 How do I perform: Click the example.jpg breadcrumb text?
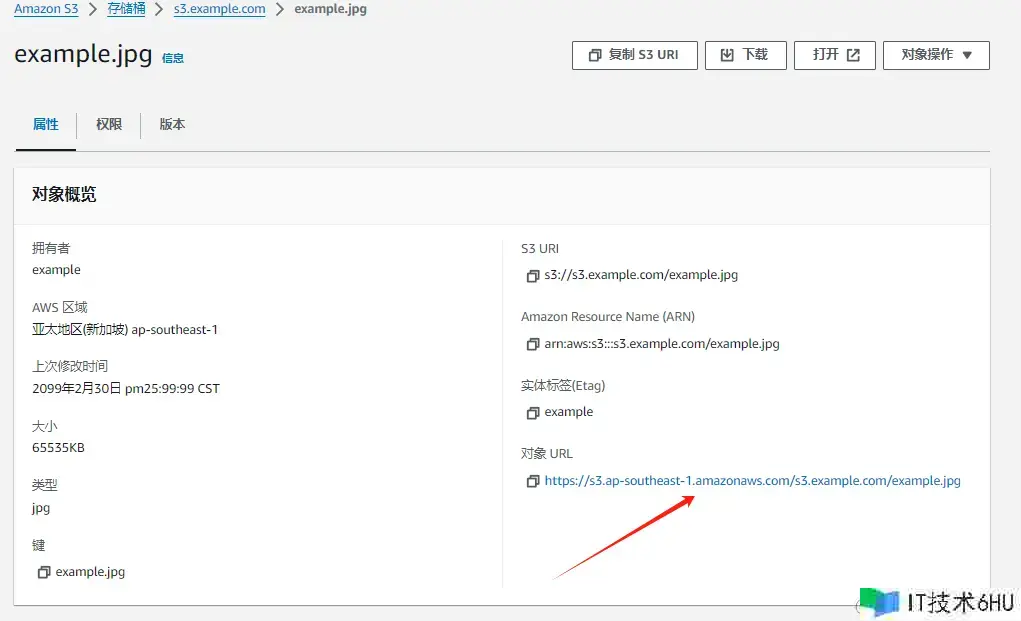[330, 9]
